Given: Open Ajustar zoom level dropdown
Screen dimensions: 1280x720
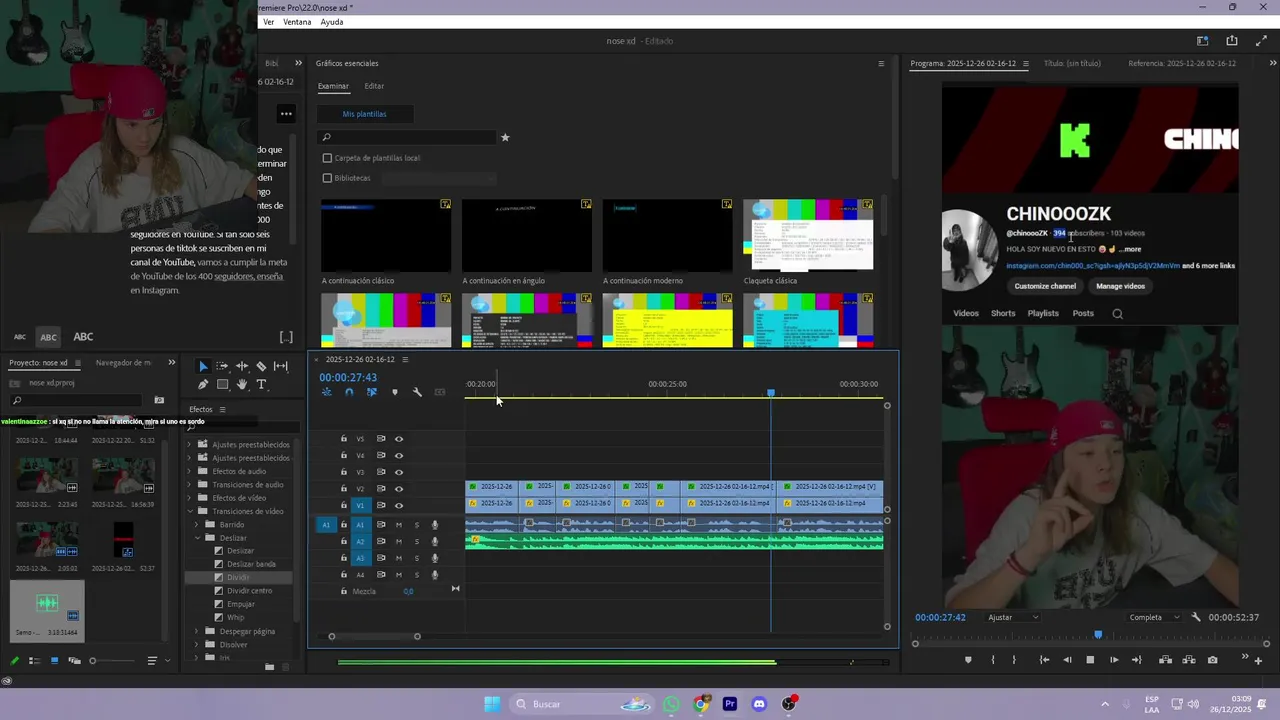Looking at the screenshot, I should (x=1013, y=618).
